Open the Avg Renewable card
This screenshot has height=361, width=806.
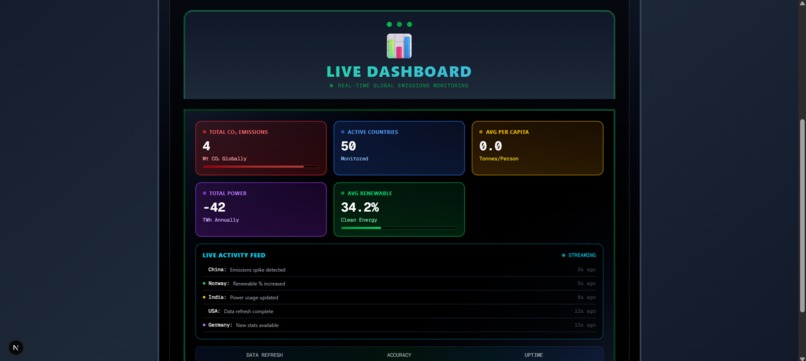(x=399, y=209)
